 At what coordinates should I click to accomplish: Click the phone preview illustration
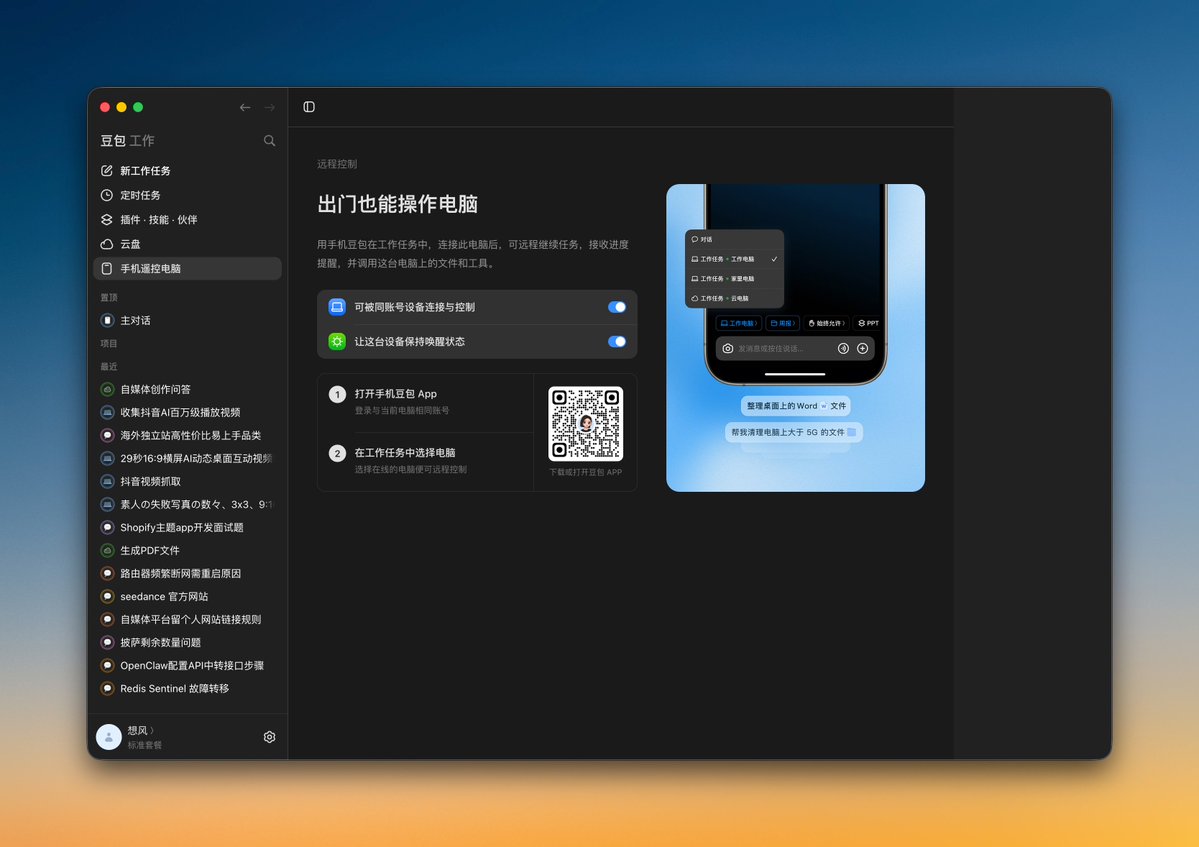795,338
